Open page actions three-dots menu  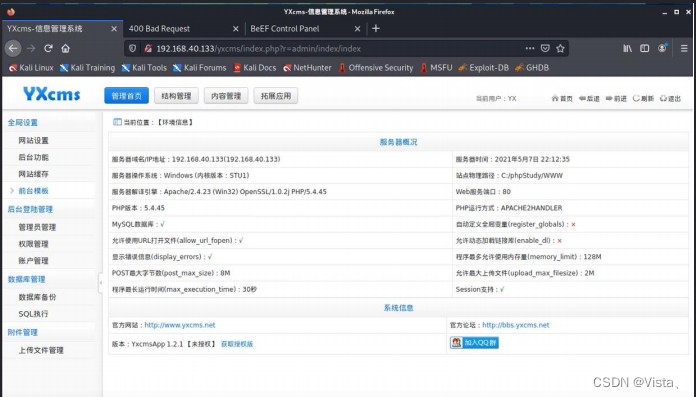pos(530,48)
